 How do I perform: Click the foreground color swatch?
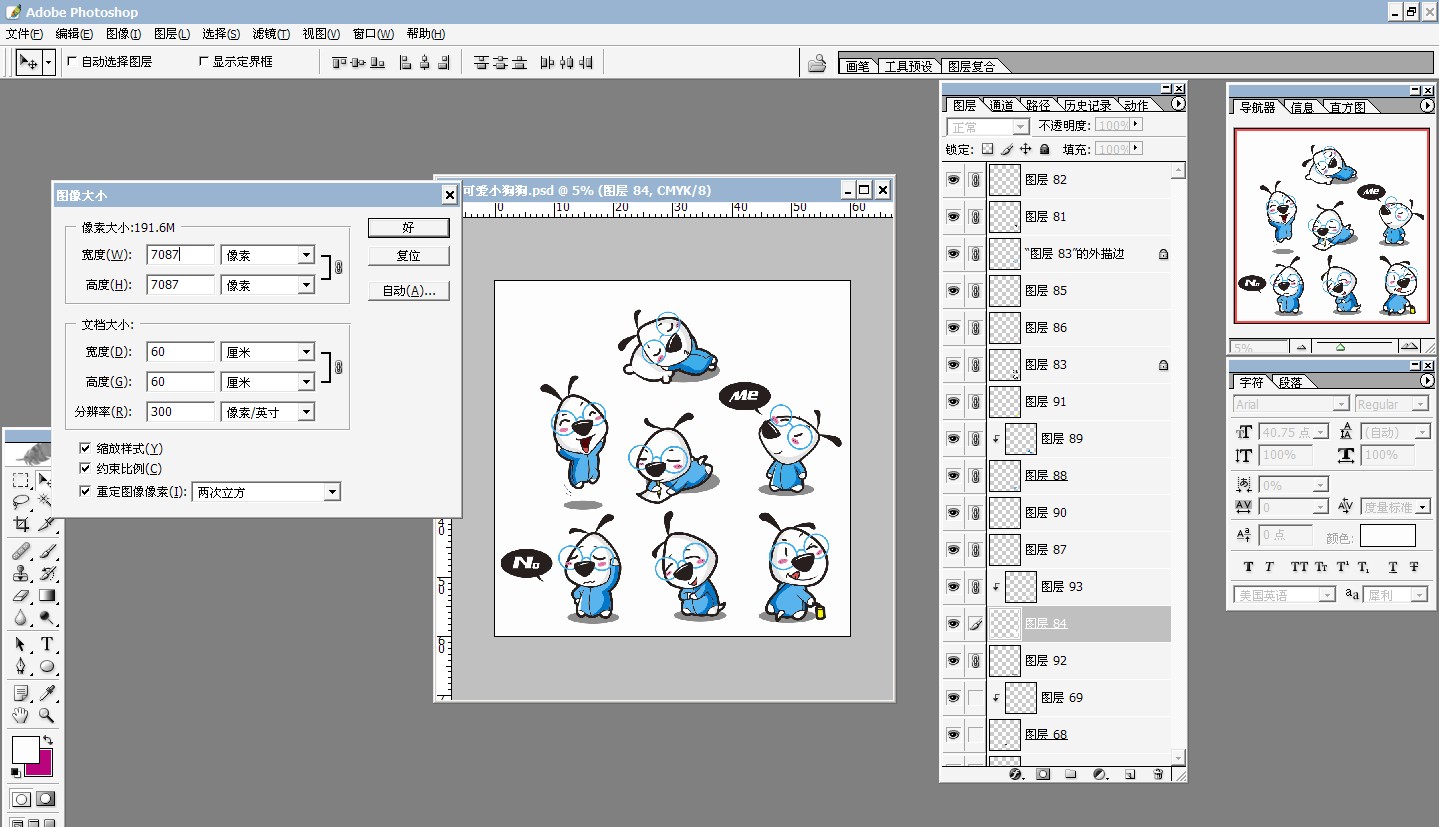point(25,749)
